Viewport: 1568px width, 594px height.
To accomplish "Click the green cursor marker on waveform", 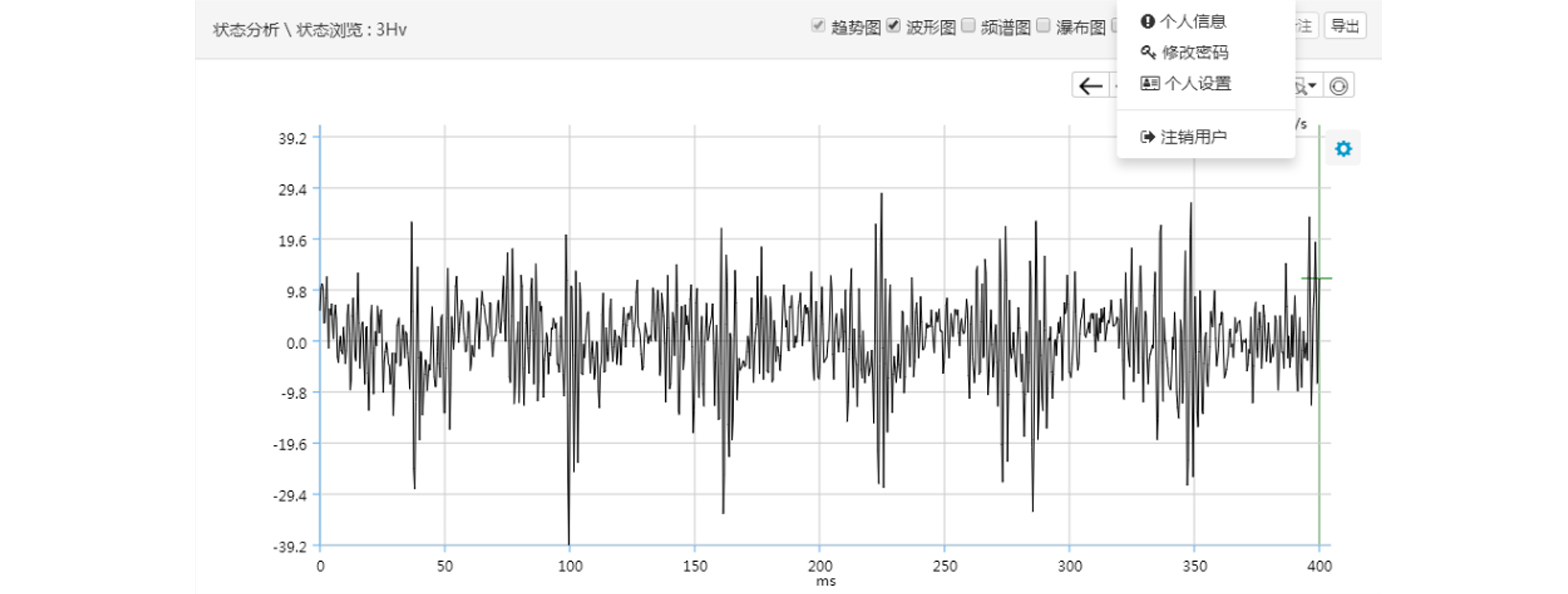I will point(1317,279).
